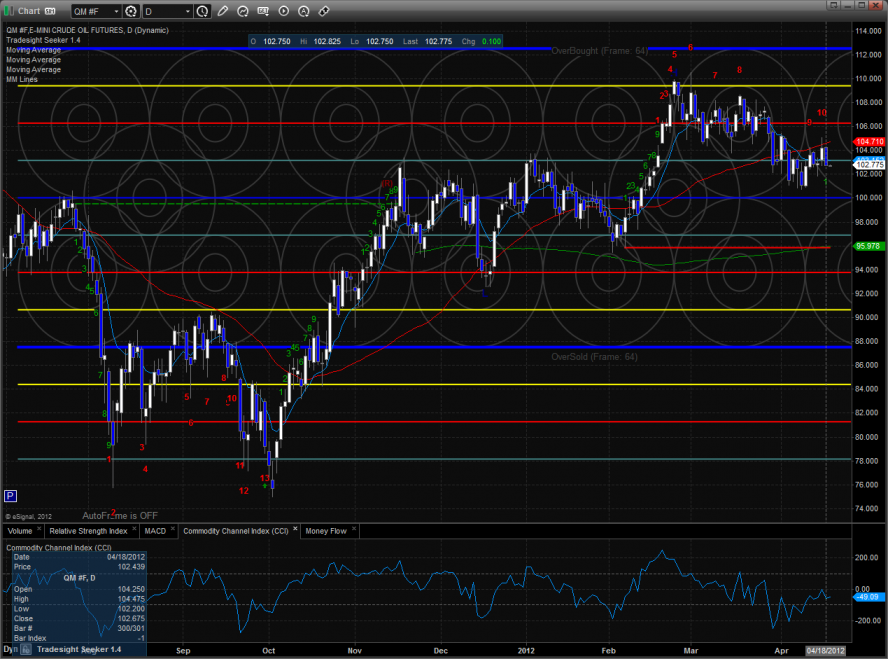Expand the QM #F symbol dropdown
Image resolution: width=888 pixels, height=659 pixels.
click(x=114, y=12)
